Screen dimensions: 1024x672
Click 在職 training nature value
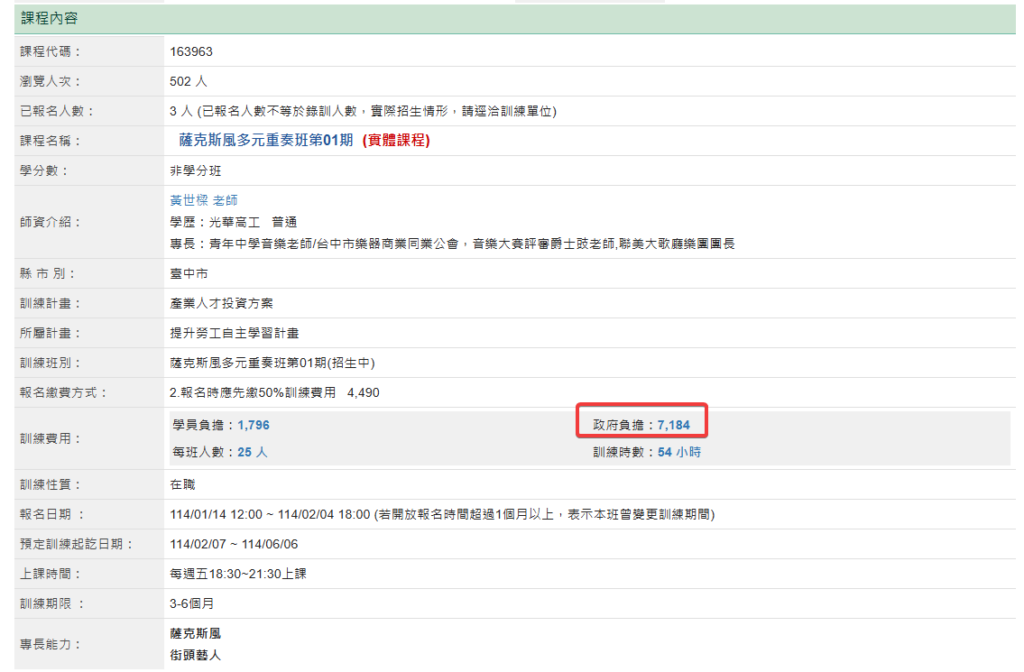click(x=182, y=485)
